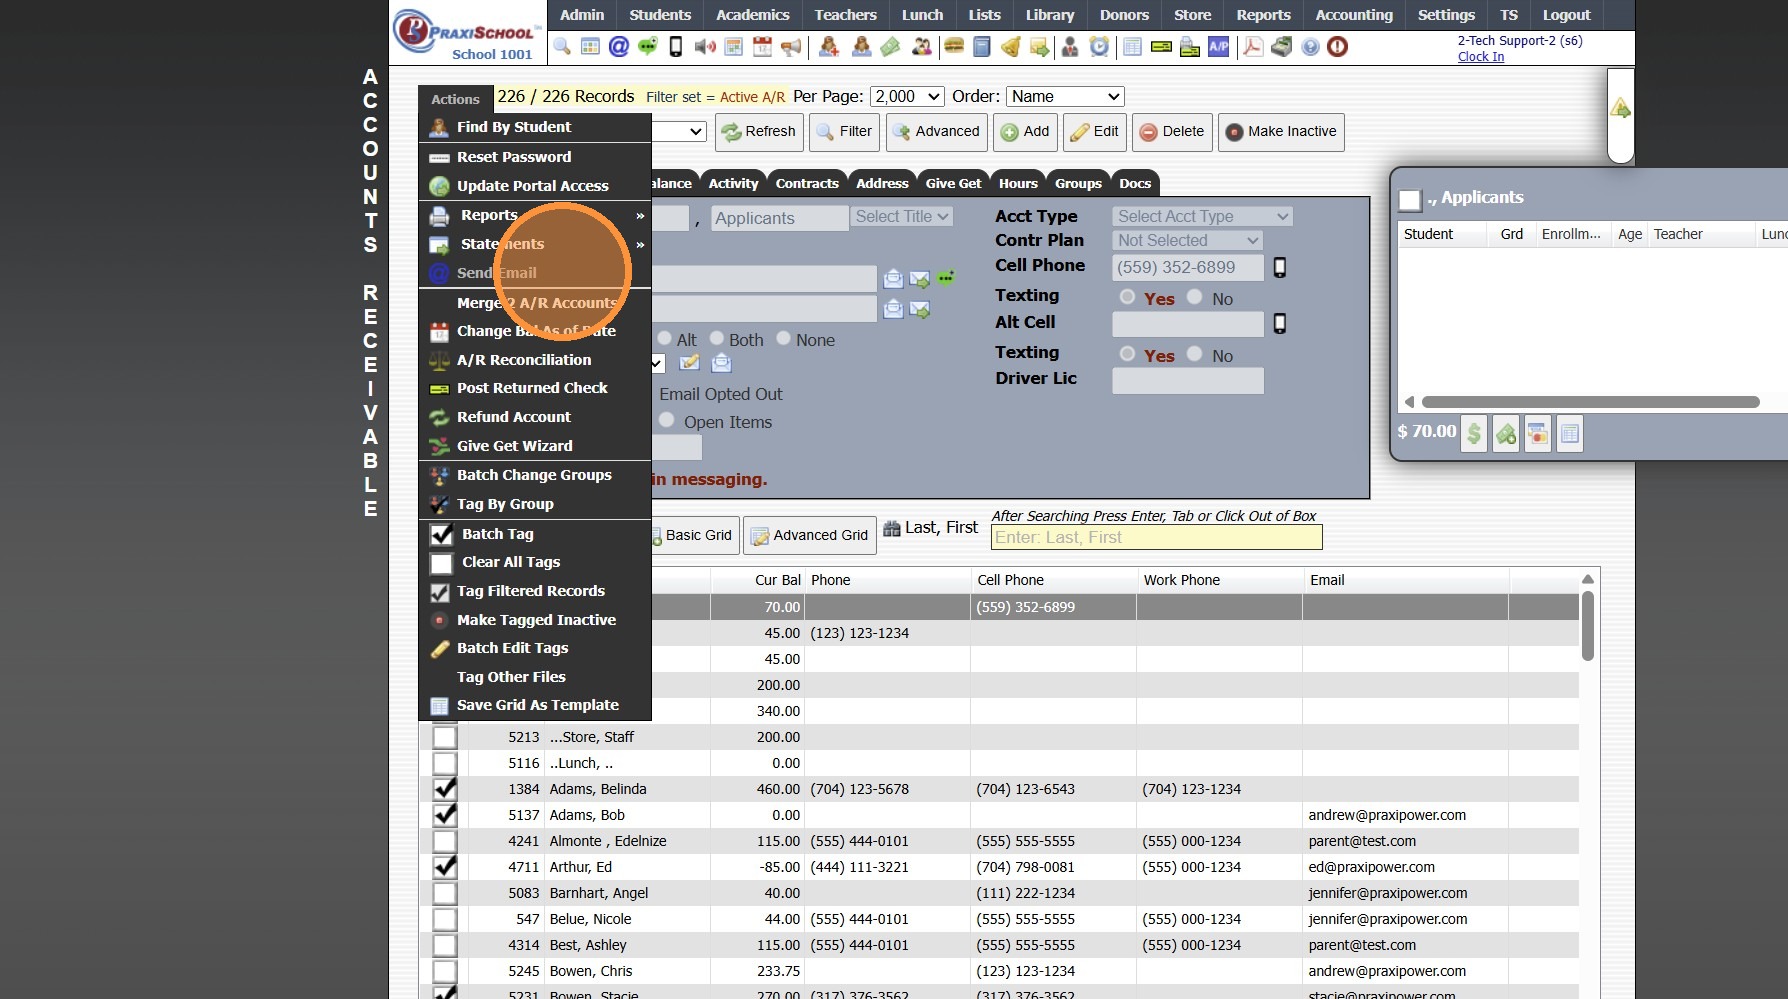
Task: Open the email @ icon in toolbar
Action: pyautogui.click(x=619, y=47)
